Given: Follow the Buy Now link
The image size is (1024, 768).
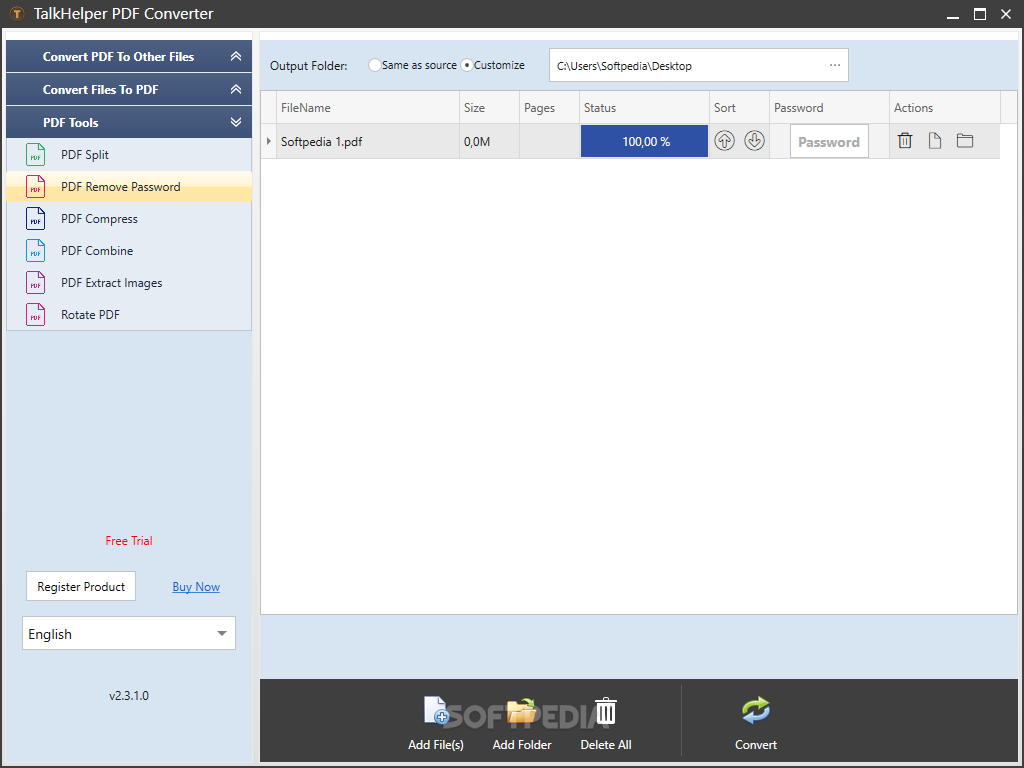Looking at the screenshot, I should click(196, 586).
